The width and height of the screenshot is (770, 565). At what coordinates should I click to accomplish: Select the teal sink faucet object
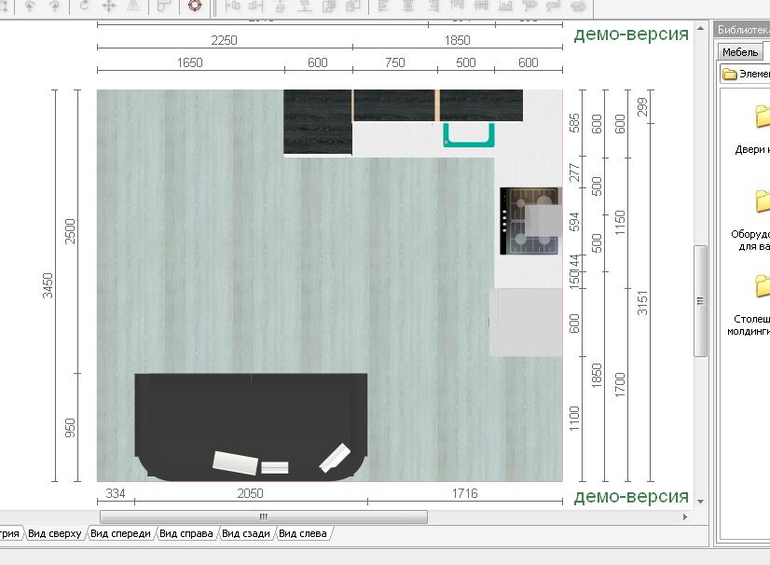pyautogui.click(x=469, y=135)
